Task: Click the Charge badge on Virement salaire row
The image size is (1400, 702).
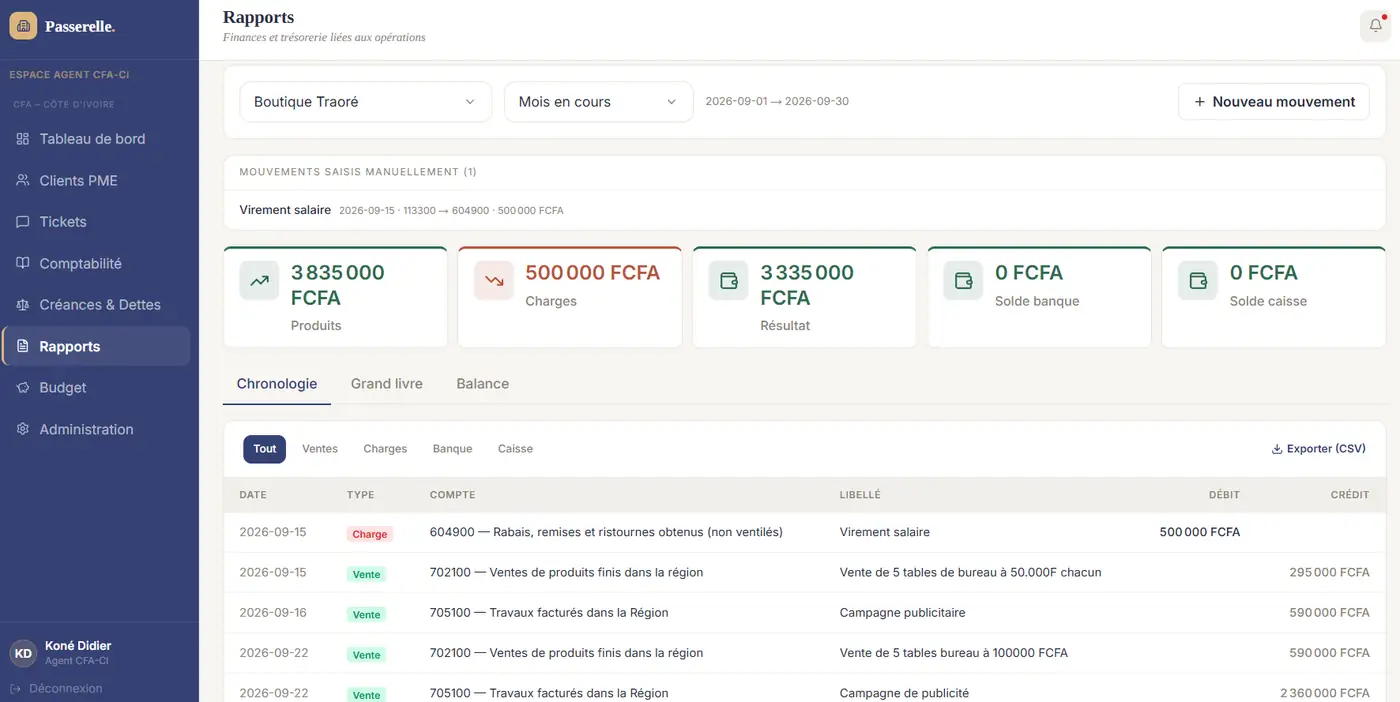Action: (370, 534)
